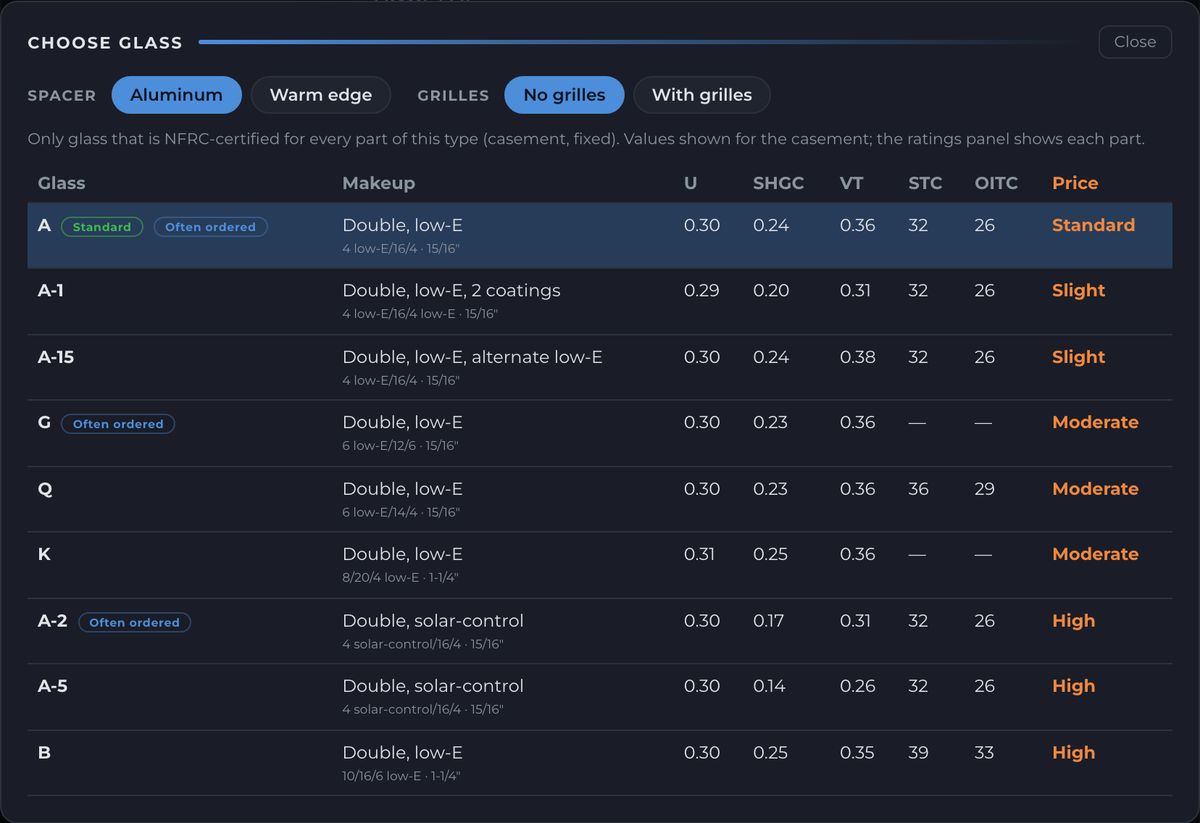This screenshot has height=823, width=1200.
Task: Click the U value 0.31
Action: [700, 554]
